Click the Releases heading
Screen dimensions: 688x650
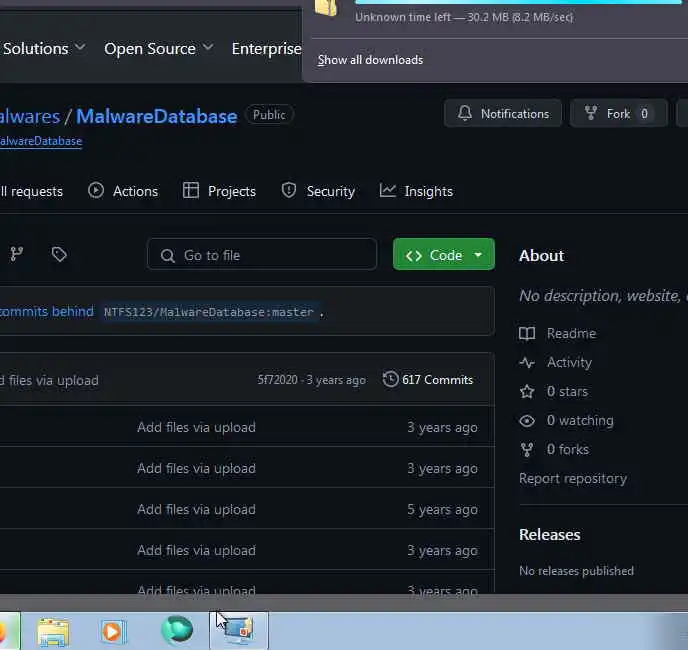(x=550, y=535)
